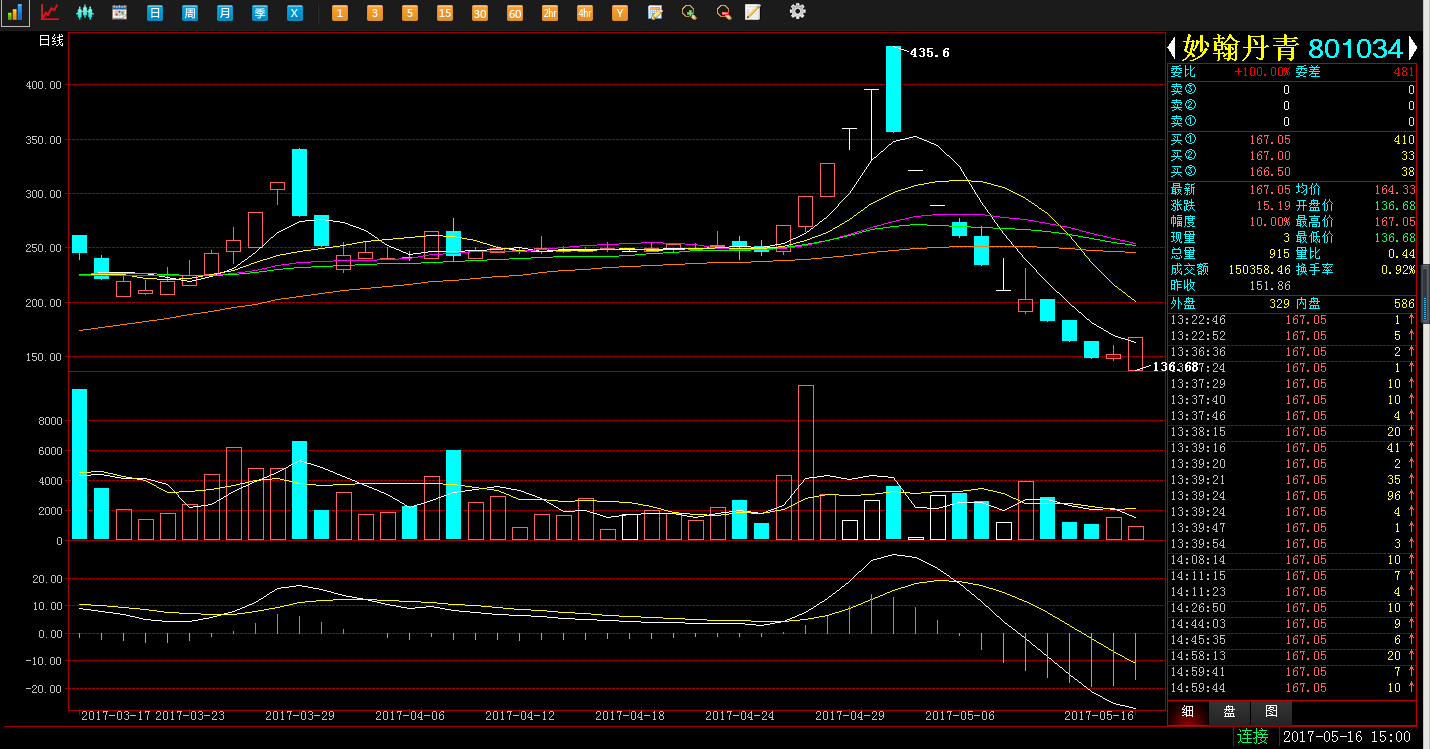Switch to the 图 chart tab

tap(1271, 712)
